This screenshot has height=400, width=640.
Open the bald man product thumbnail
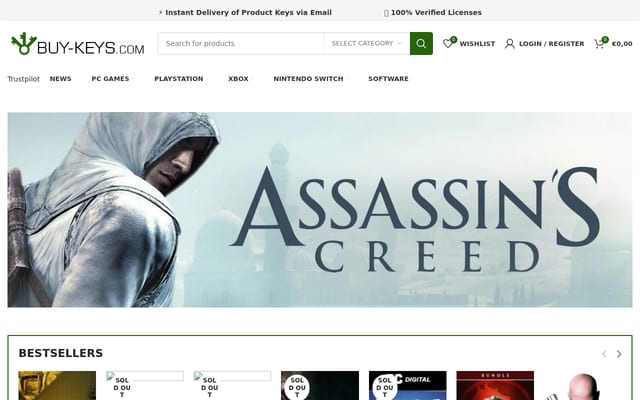click(583, 385)
